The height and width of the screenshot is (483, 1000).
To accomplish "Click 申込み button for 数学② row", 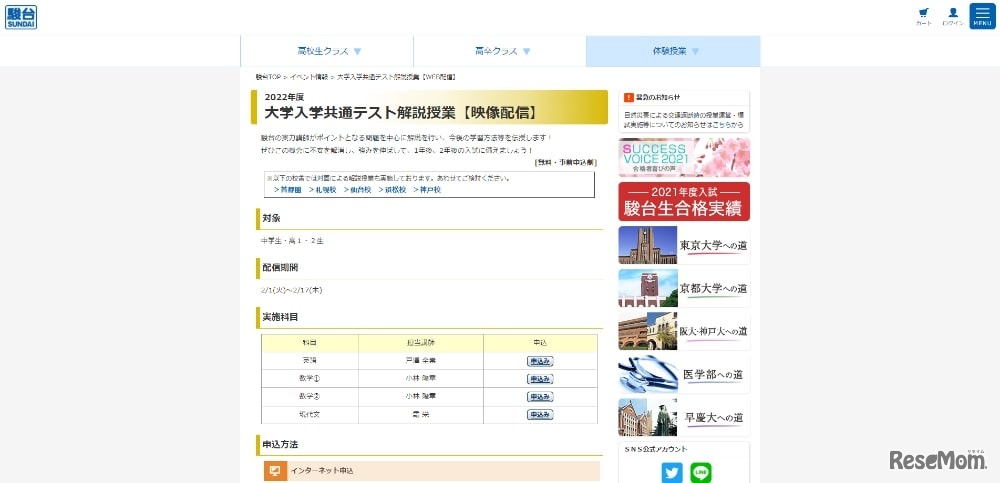I will click(540, 396).
